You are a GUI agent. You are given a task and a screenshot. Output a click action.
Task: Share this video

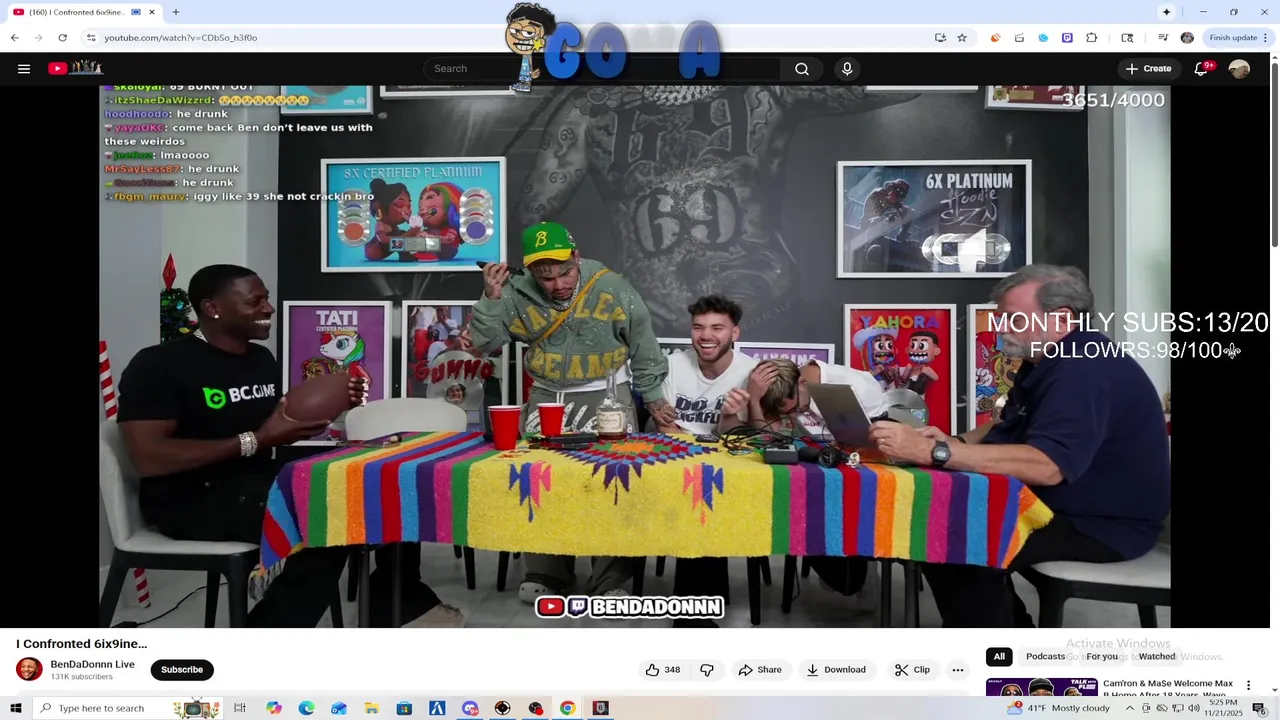[x=760, y=670]
